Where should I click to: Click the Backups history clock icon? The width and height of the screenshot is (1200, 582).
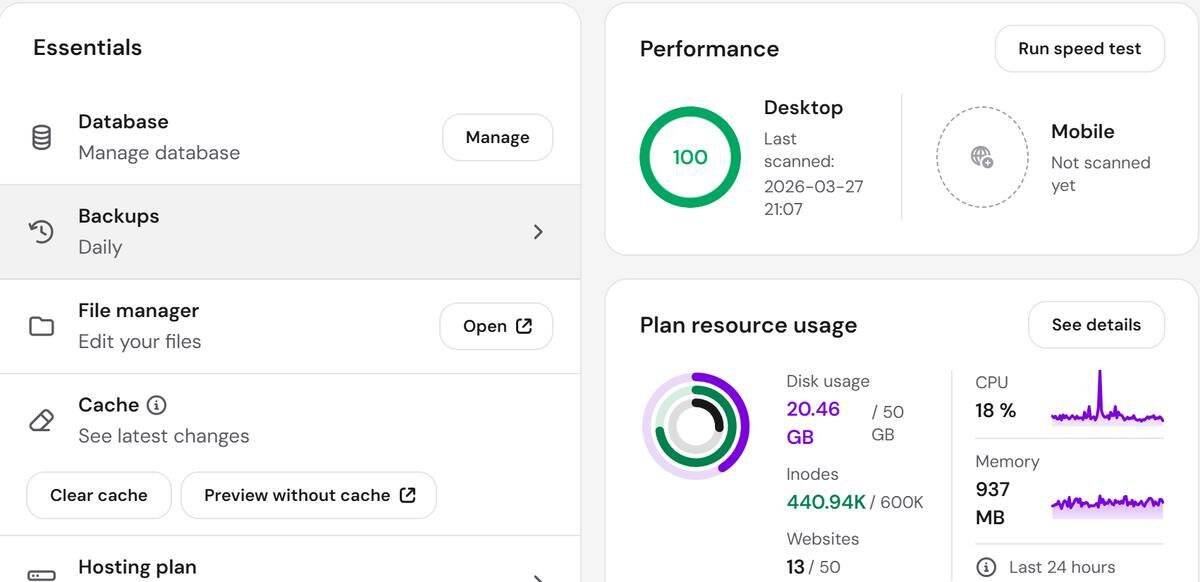point(41,232)
